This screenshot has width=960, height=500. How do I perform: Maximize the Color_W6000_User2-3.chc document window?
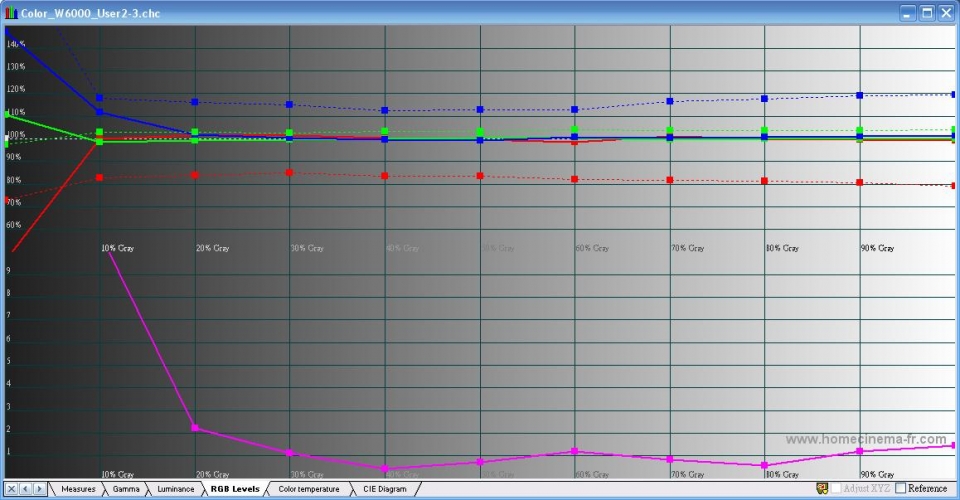[927, 13]
